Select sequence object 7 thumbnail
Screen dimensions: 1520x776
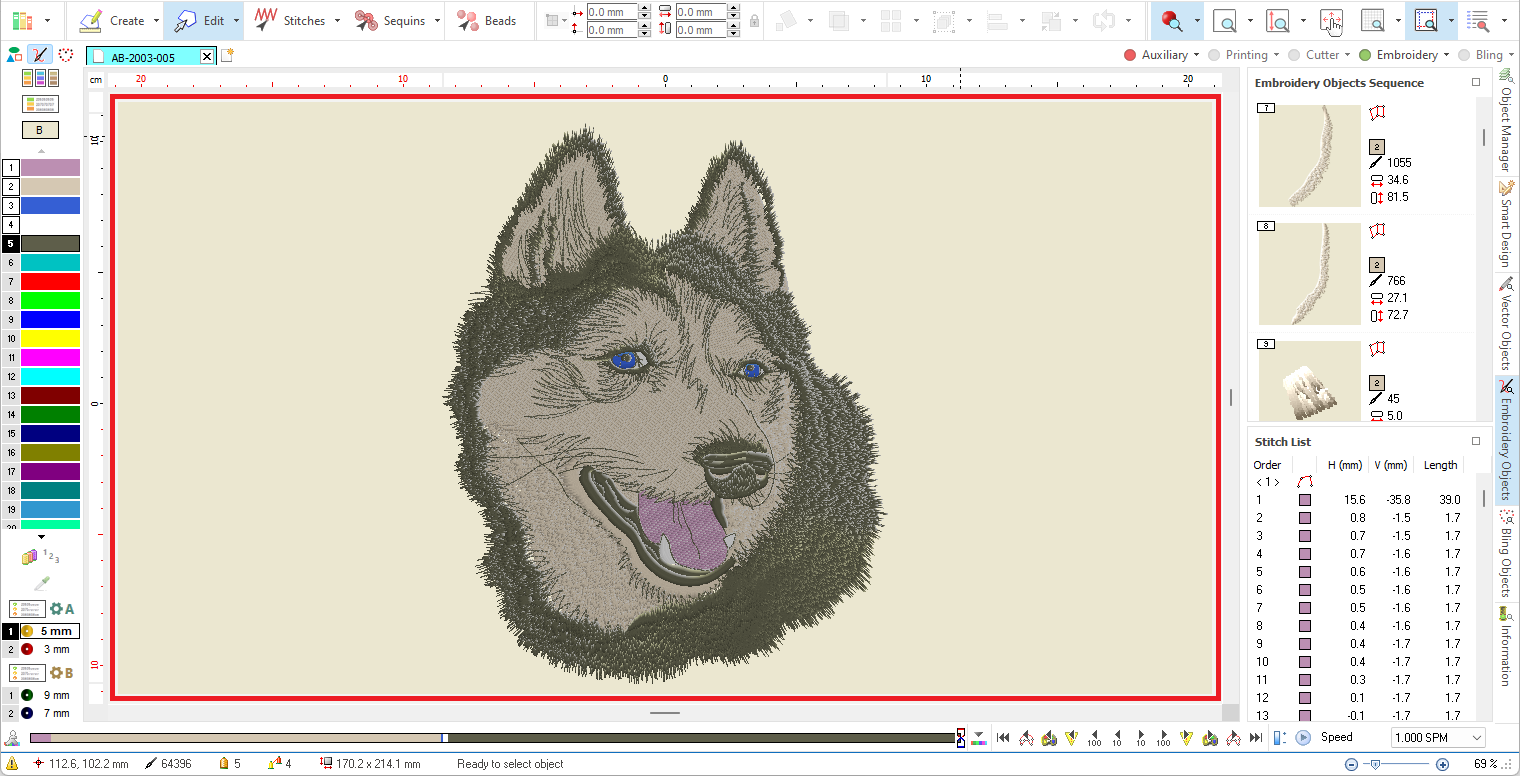point(1309,156)
